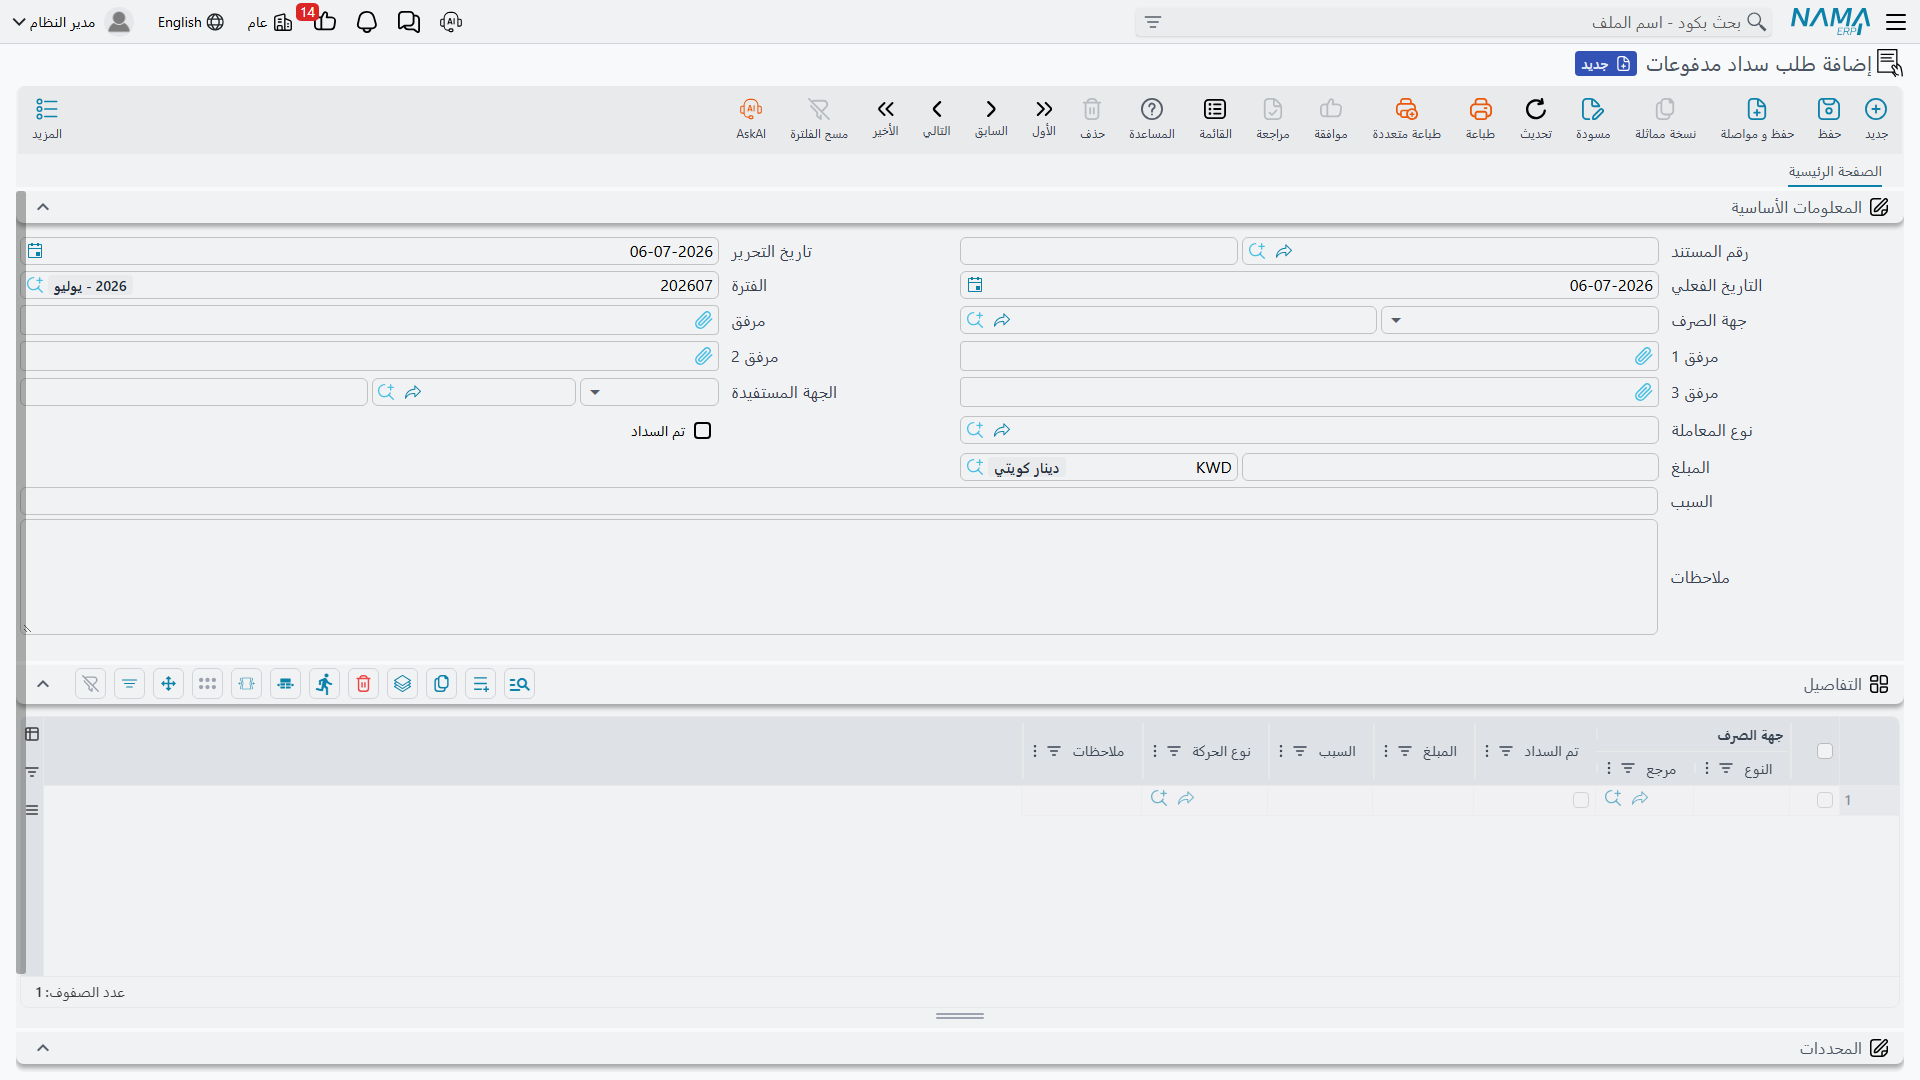1920x1080 pixels.
Task: Click the notifications bell icon
Action: click(367, 22)
